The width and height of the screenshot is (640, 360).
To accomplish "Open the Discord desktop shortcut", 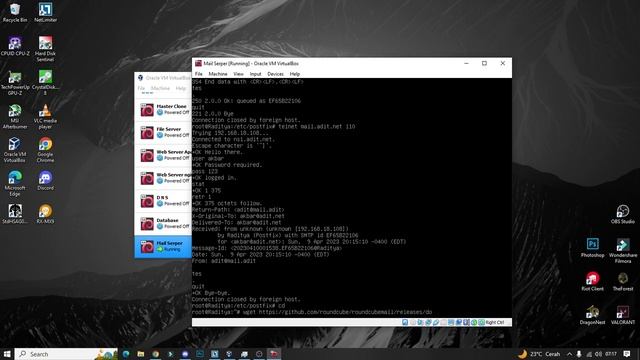I will (45, 180).
